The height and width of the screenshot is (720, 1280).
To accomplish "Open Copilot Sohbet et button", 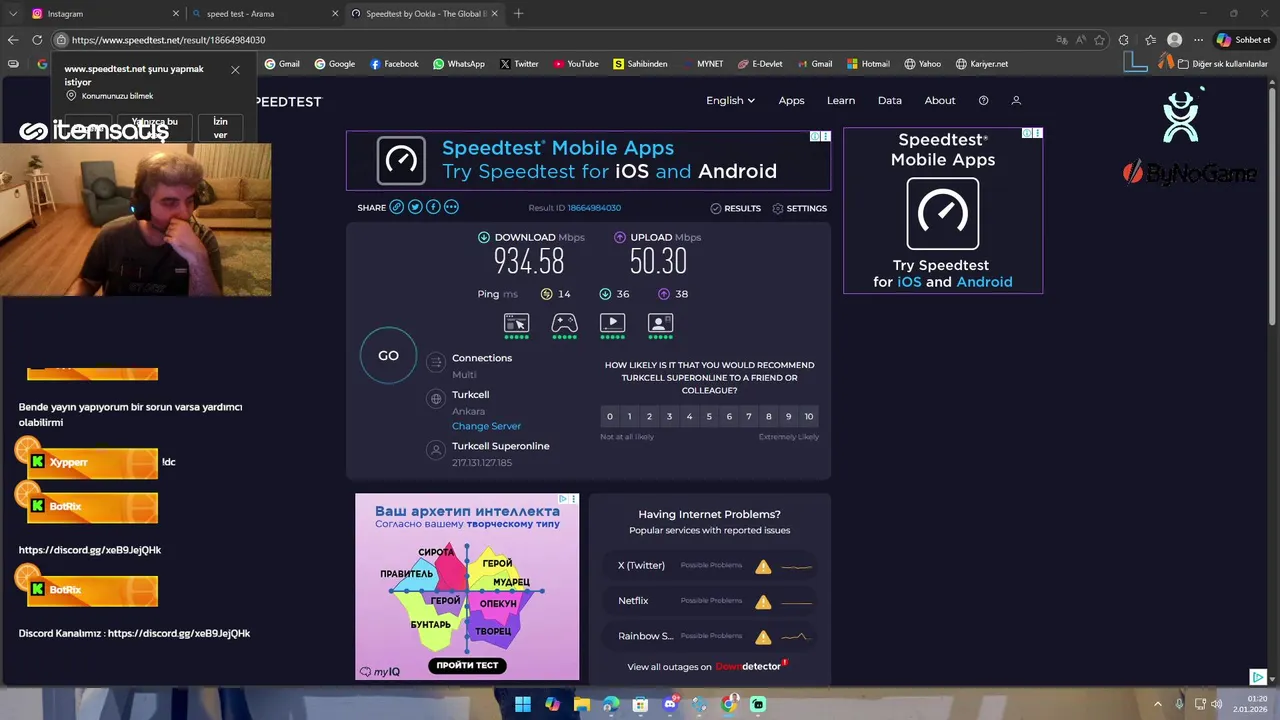I will click(1243, 40).
